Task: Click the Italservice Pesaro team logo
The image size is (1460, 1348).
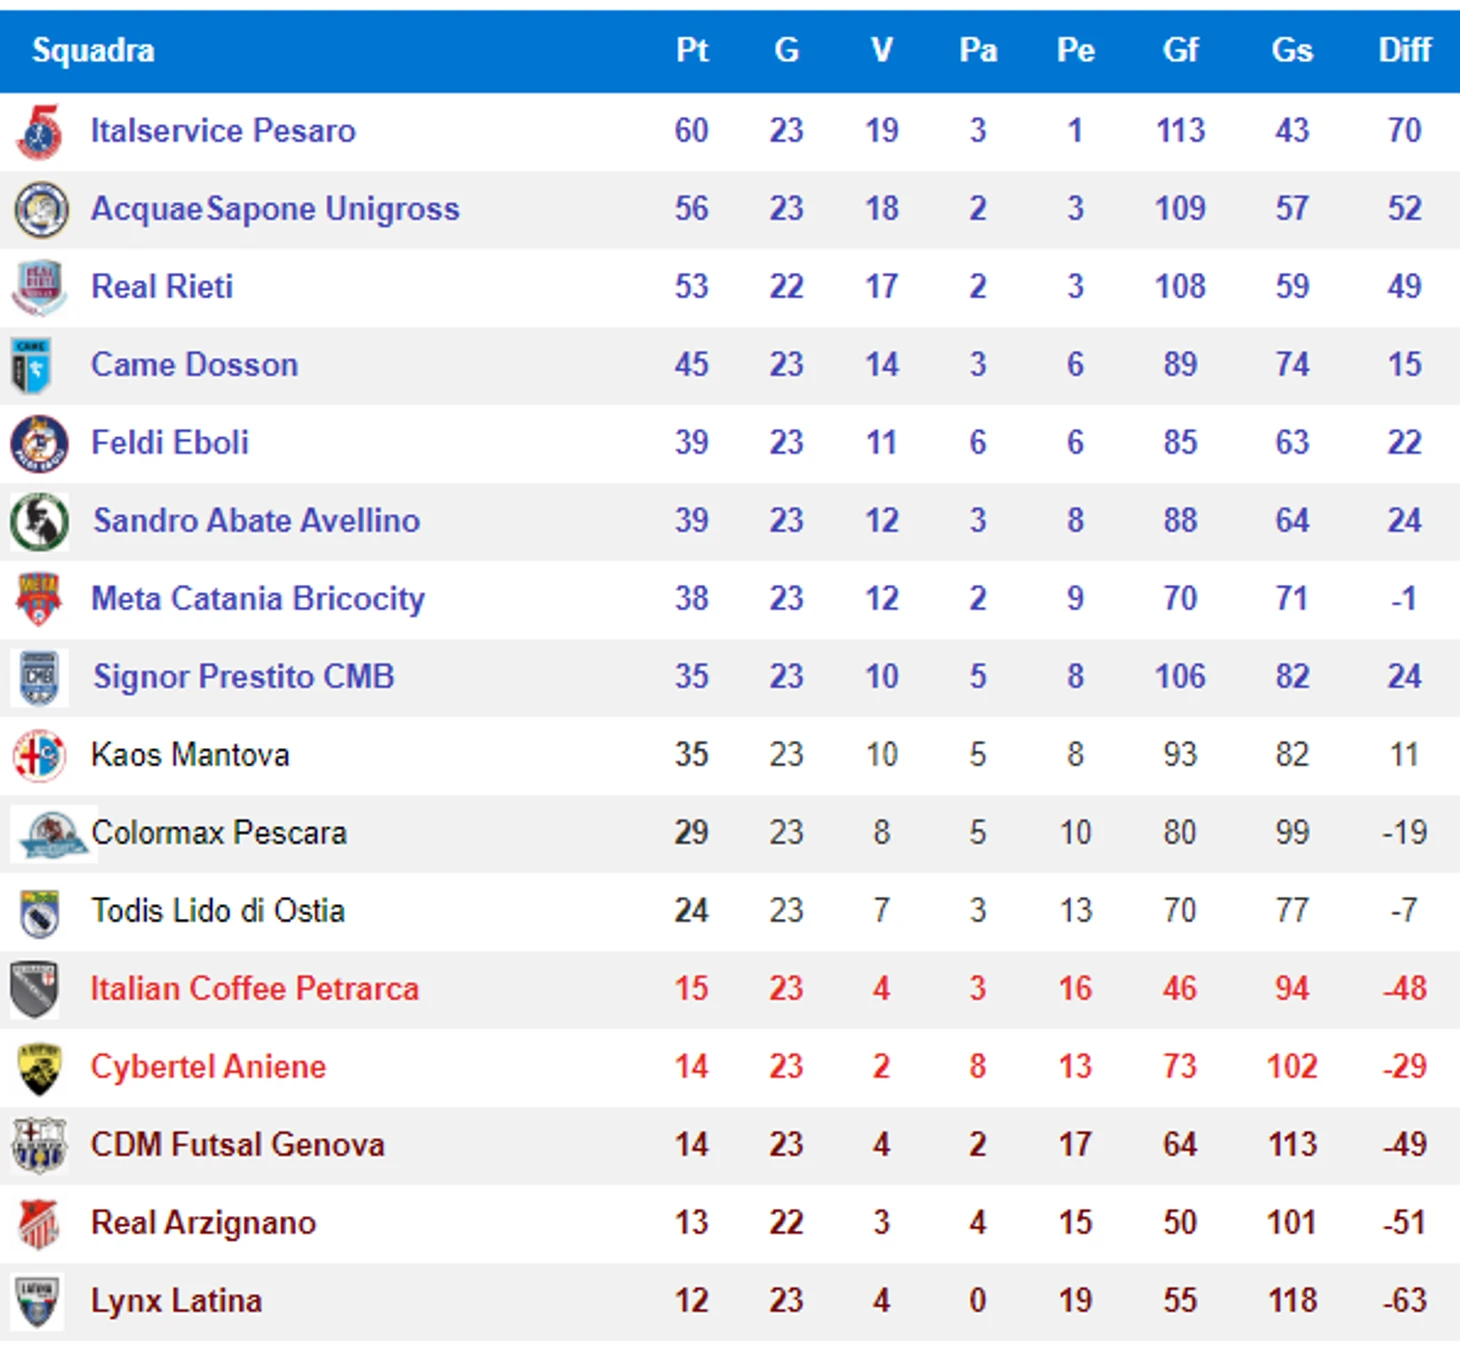Action: point(40,131)
